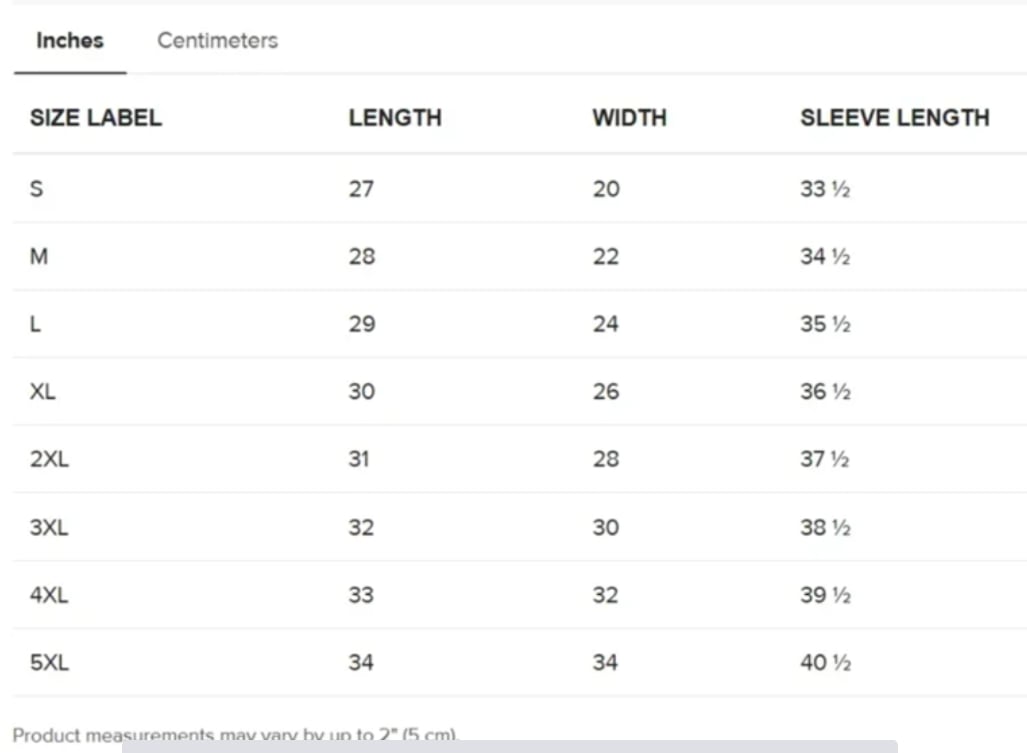Image resolution: width=1027 pixels, height=753 pixels.
Task: Select the 4XL size label cell
Action: click(49, 595)
